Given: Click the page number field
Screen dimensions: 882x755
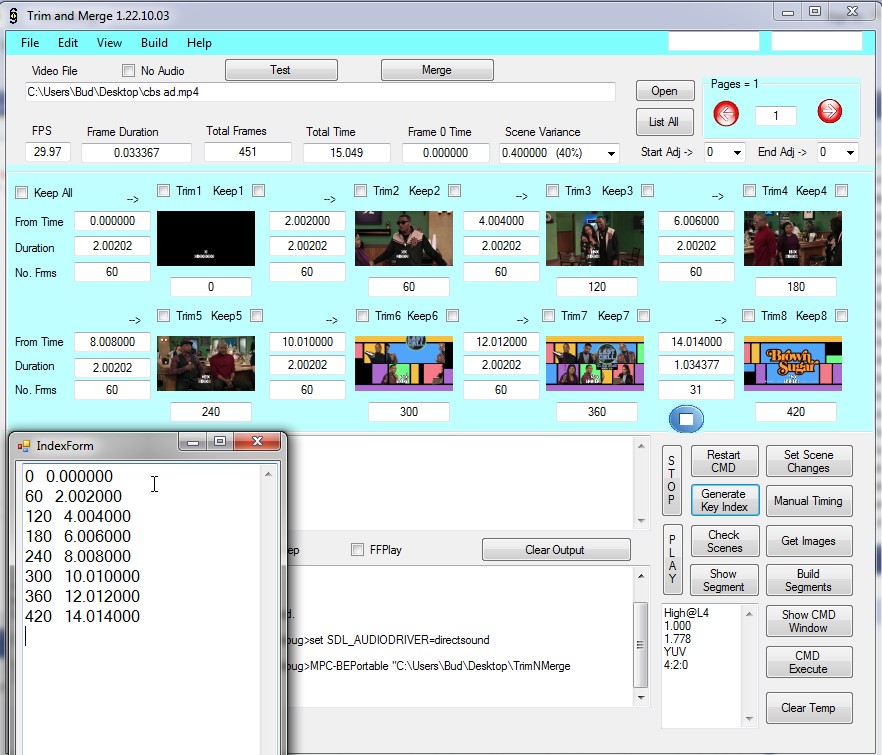Looking at the screenshot, I should coord(776,116).
